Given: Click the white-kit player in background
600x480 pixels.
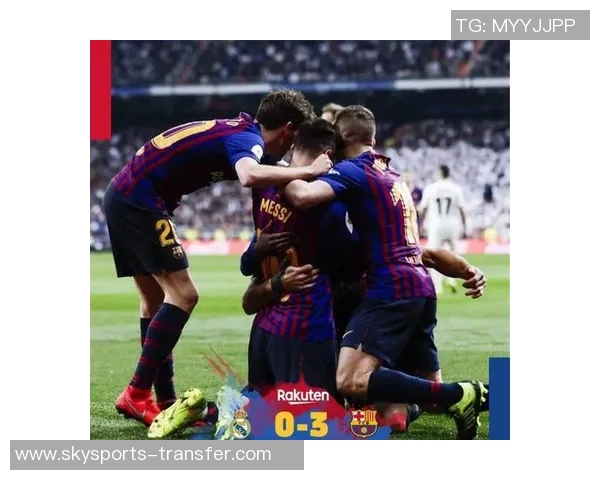Looking at the screenshot, I should click(x=444, y=226).
